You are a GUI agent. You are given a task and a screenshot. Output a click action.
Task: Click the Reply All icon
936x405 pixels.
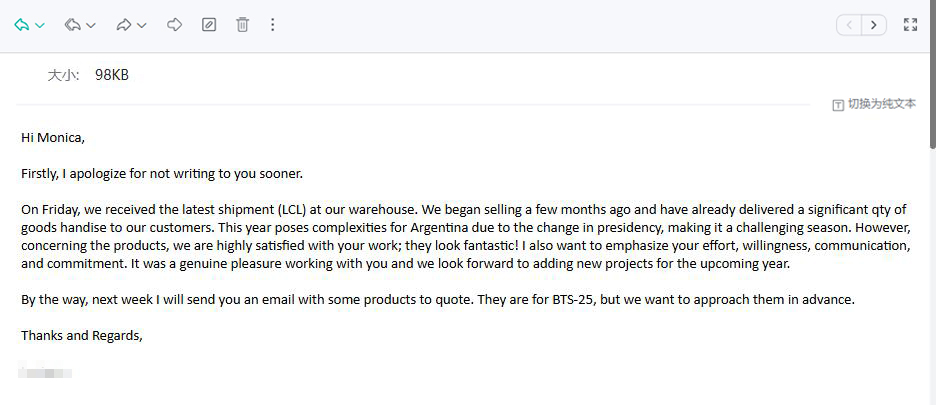click(x=73, y=25)
